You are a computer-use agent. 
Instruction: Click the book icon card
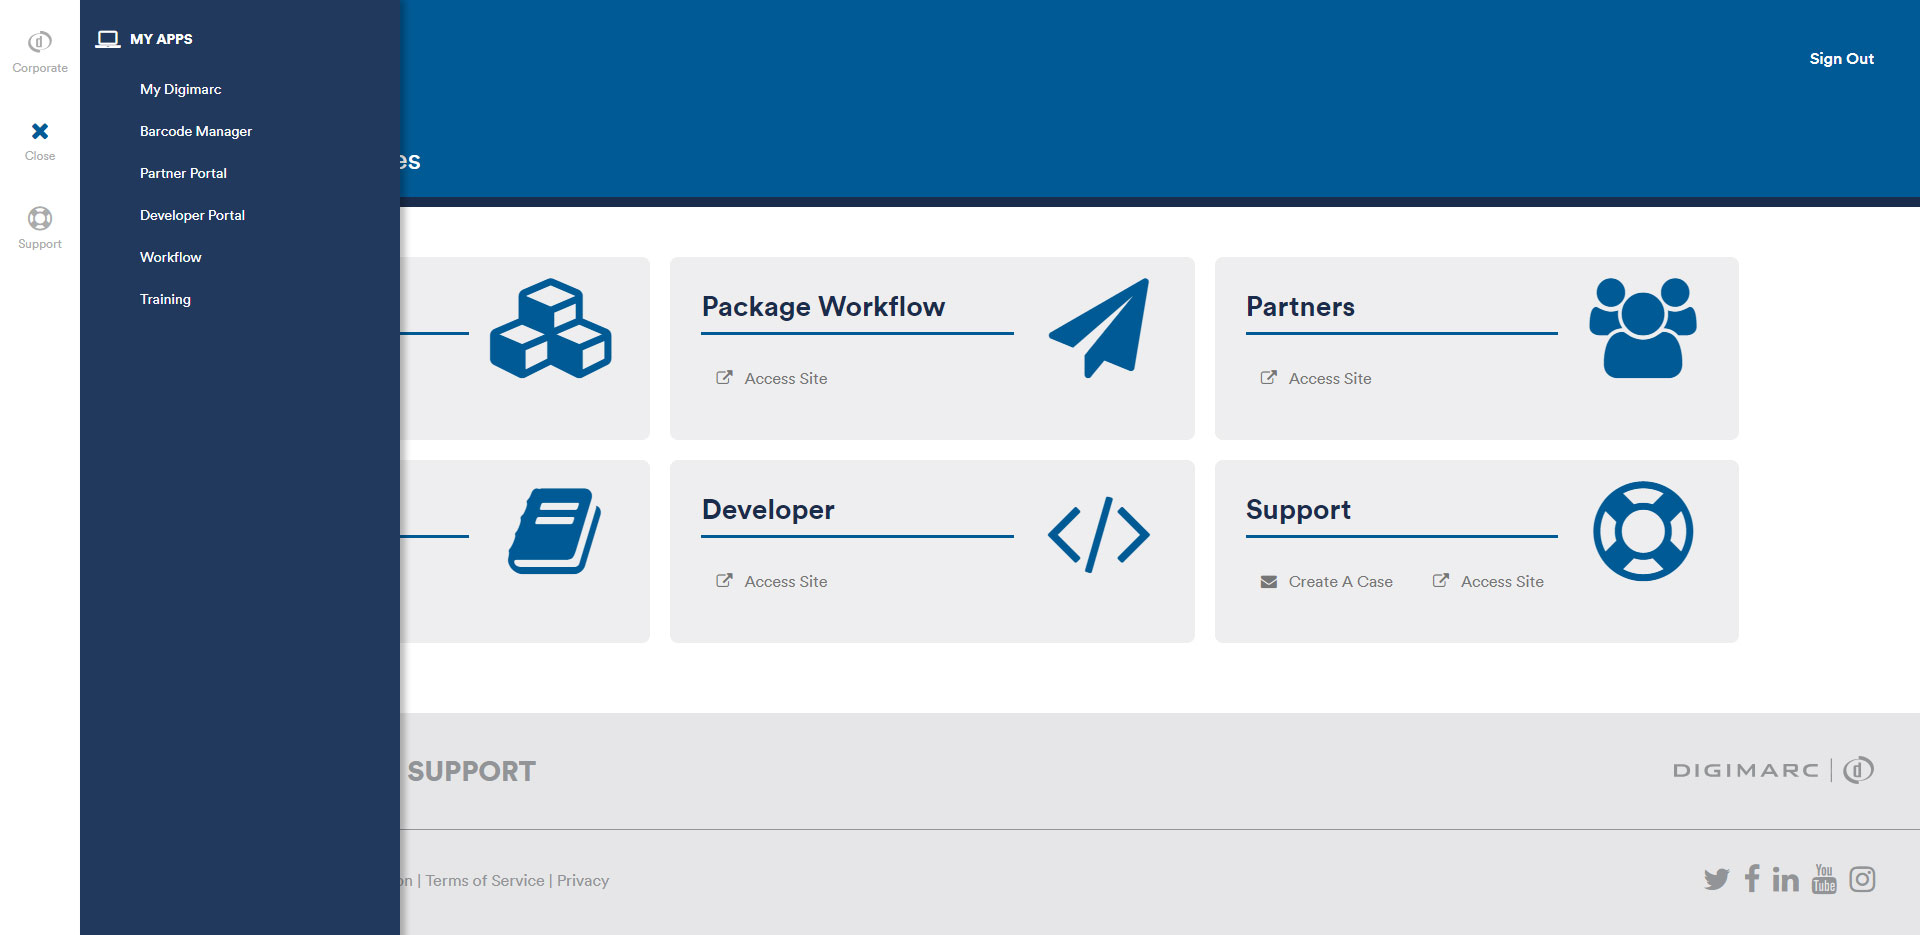pos(555,531)
